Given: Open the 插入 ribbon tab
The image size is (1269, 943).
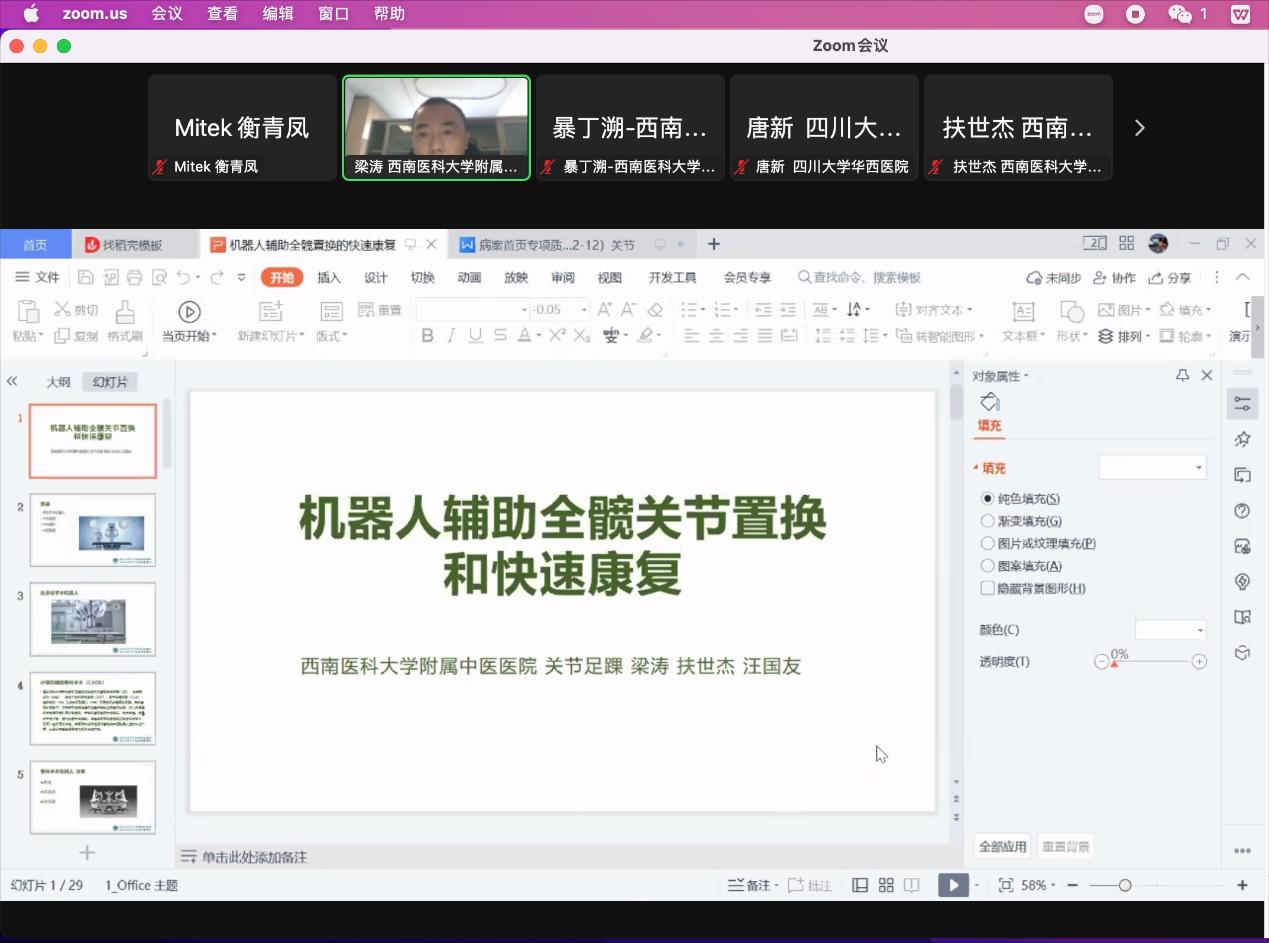Looking at the screenshot, I should point(329,278).
